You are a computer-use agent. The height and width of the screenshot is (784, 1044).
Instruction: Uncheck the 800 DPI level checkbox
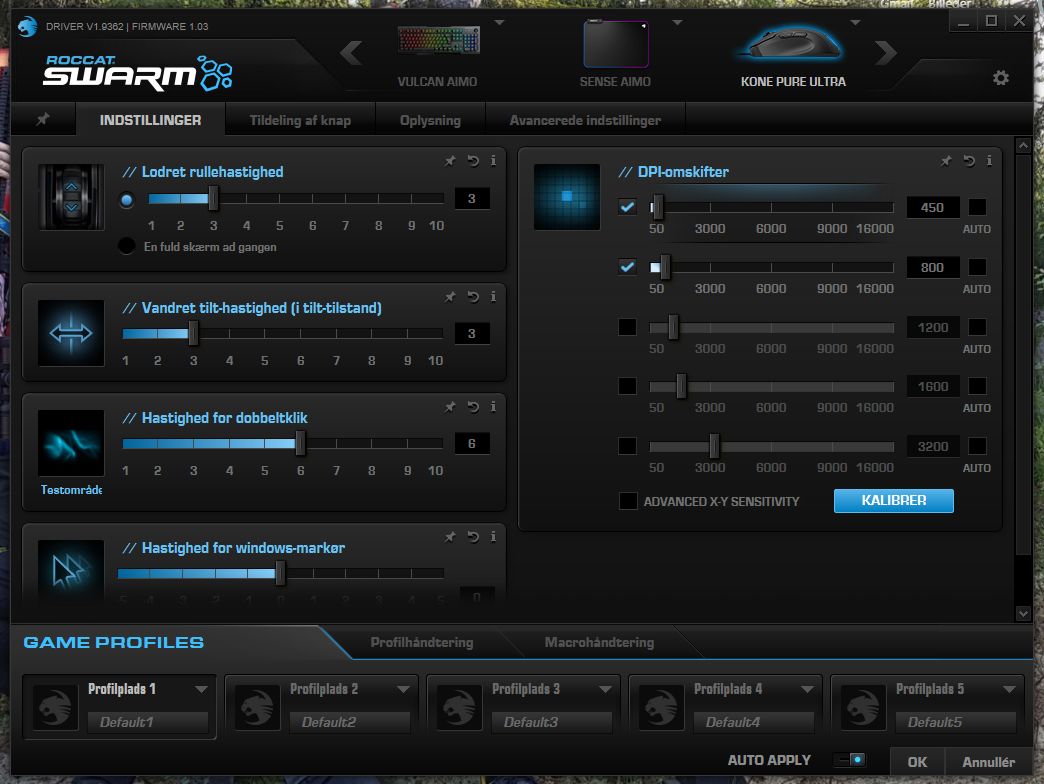(627, 267)
